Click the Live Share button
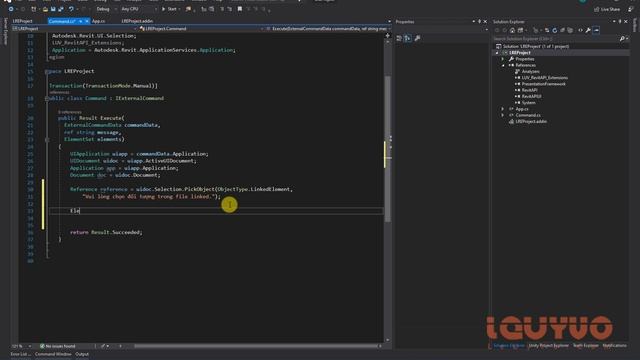 click(x=607, y=9)
